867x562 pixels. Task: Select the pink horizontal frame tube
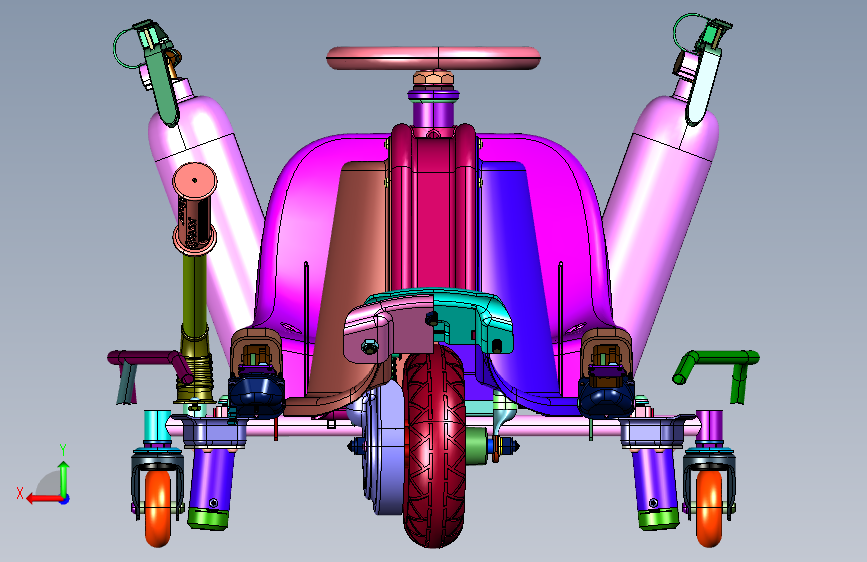315,427
